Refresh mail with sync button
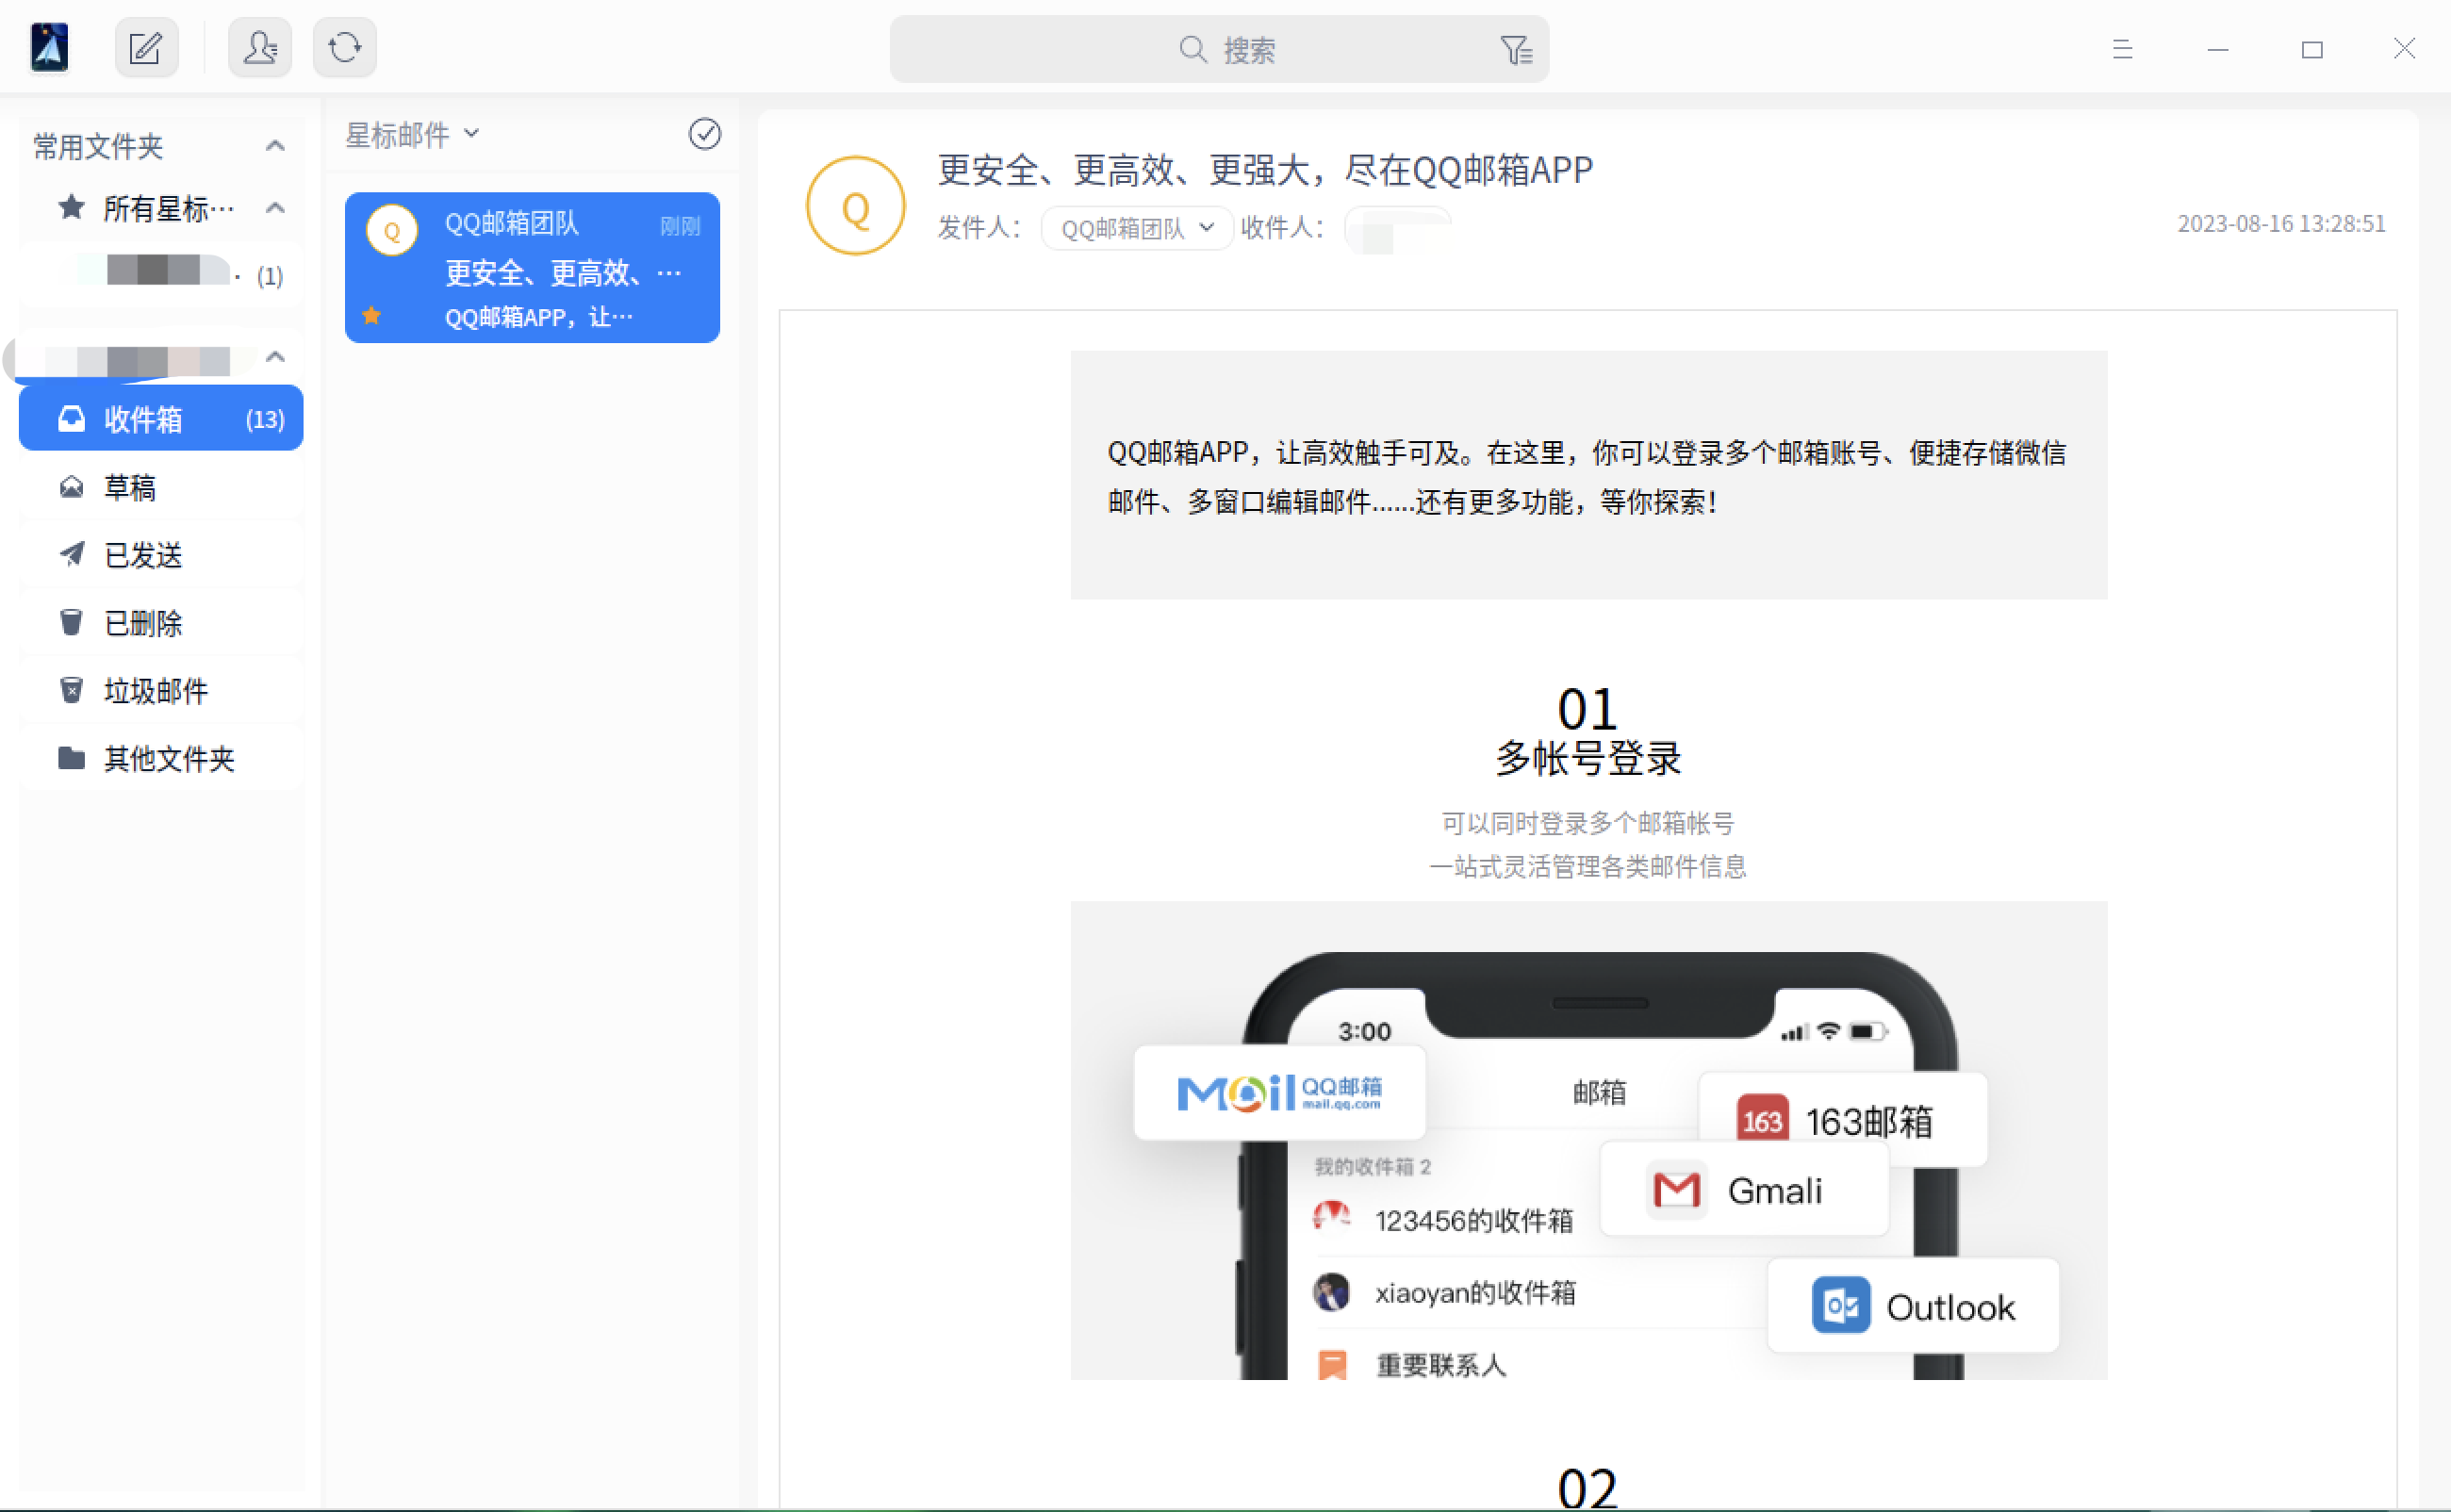This screenshot has width=2451, height=1512. click(x=345, y=47)
